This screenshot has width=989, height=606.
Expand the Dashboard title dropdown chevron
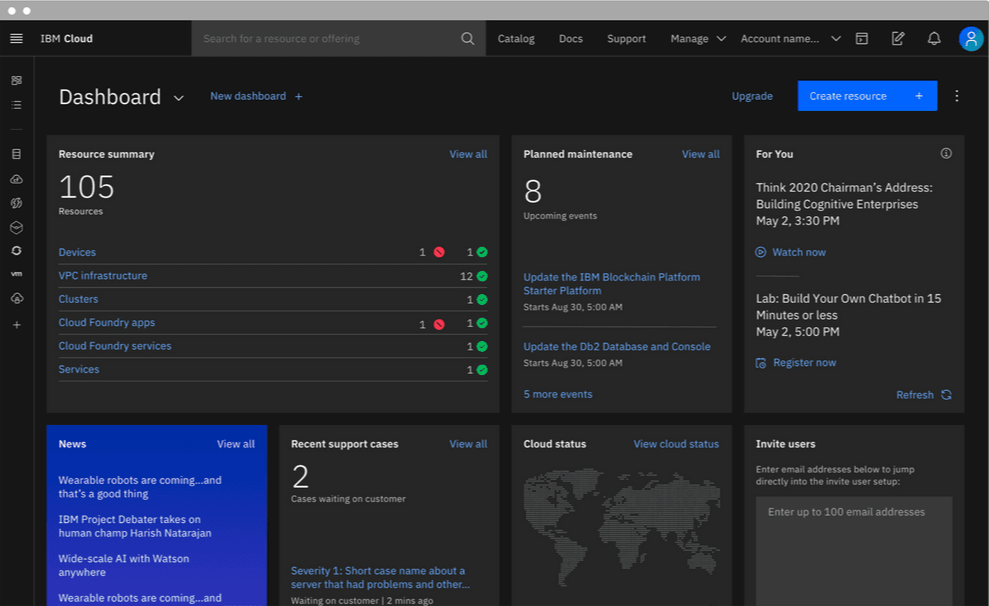pyautogui.click(x=179, y=98)
